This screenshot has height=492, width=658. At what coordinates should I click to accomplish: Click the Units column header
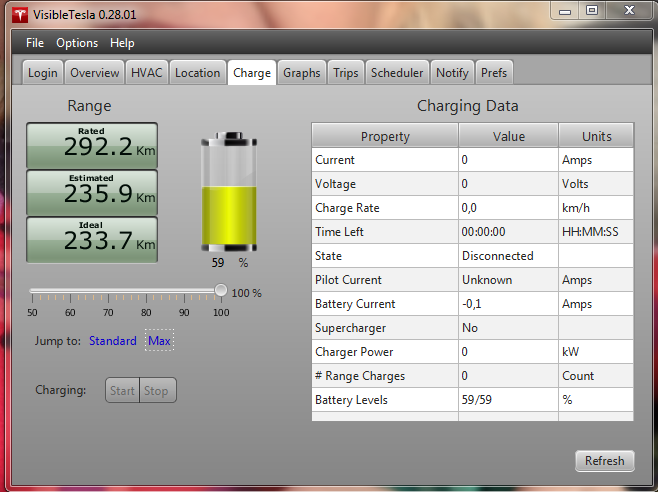[596, 136]
